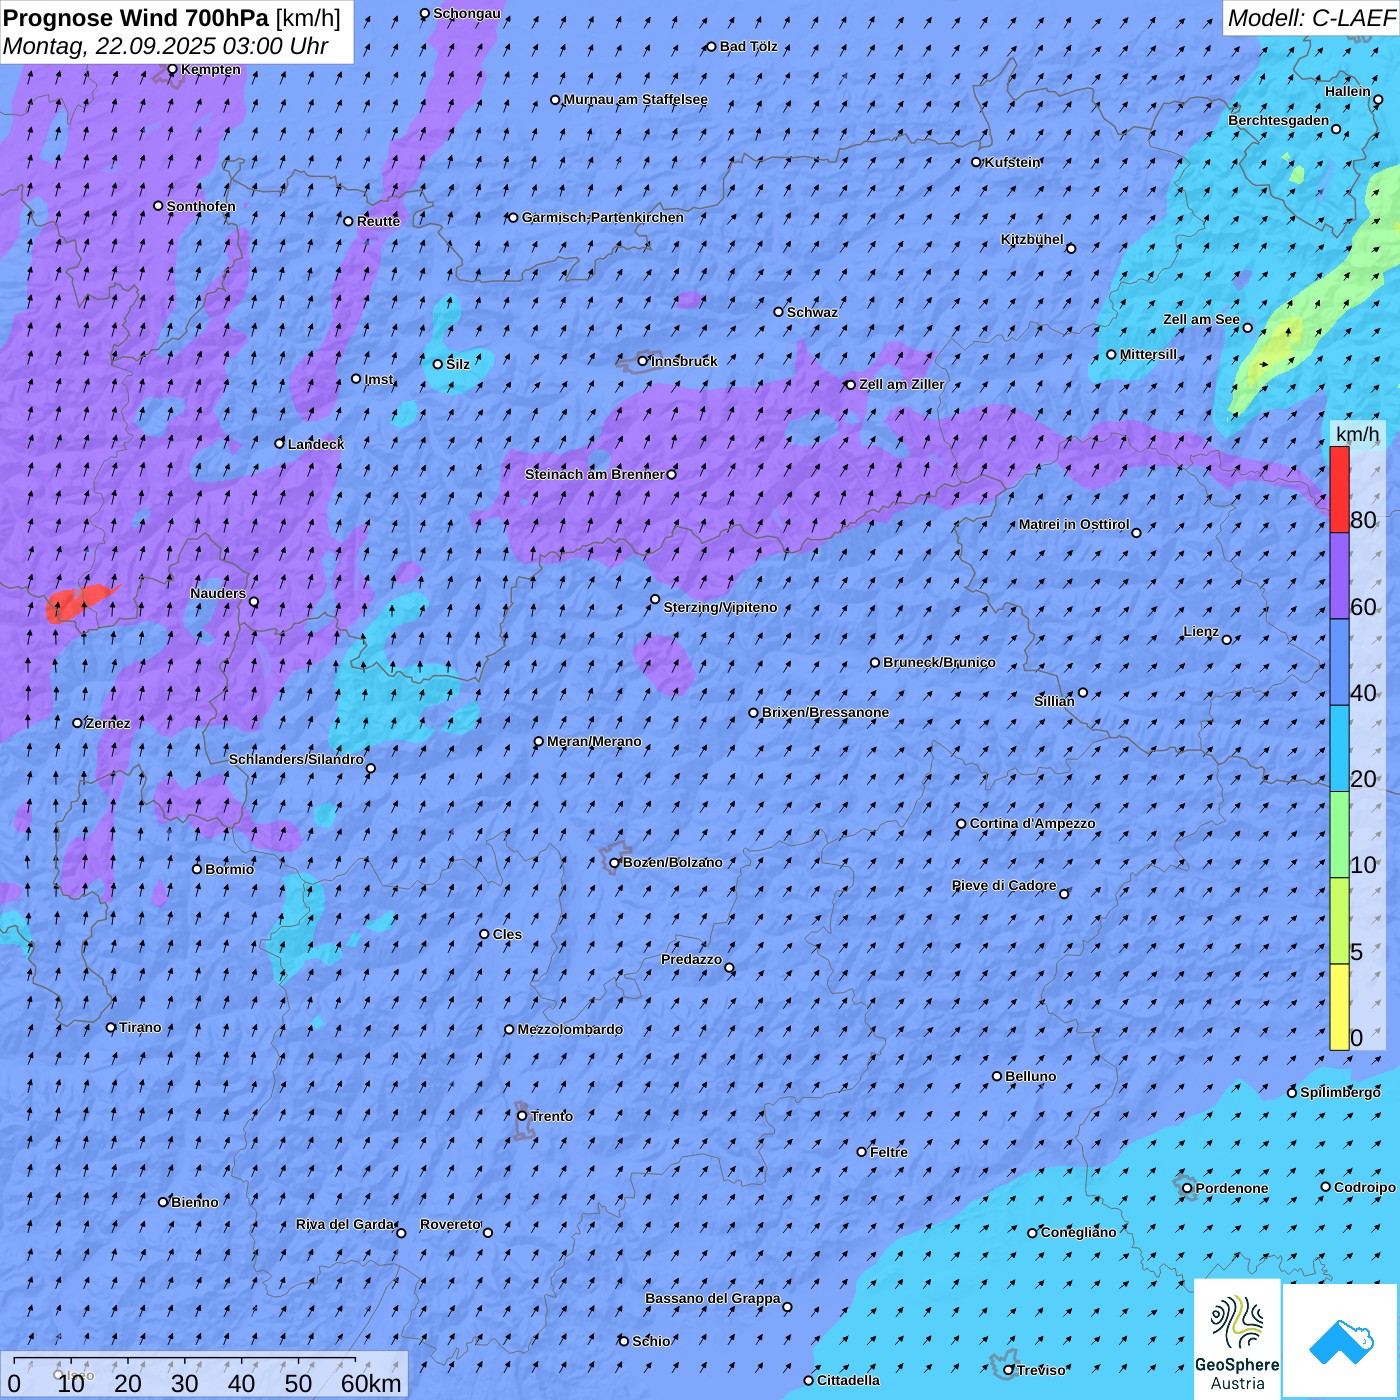This screenshot has height=1400, width=1400.
Task: Click the Reutte city label
Action: coord(378,221)
